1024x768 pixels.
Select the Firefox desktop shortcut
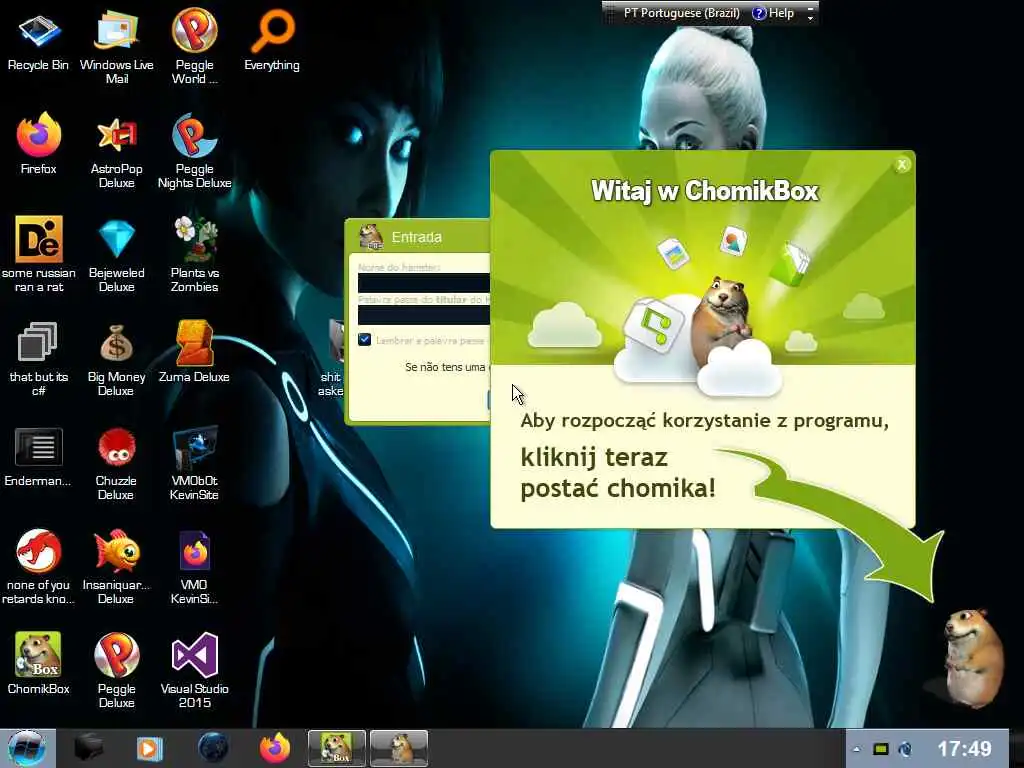click(39, 144)
